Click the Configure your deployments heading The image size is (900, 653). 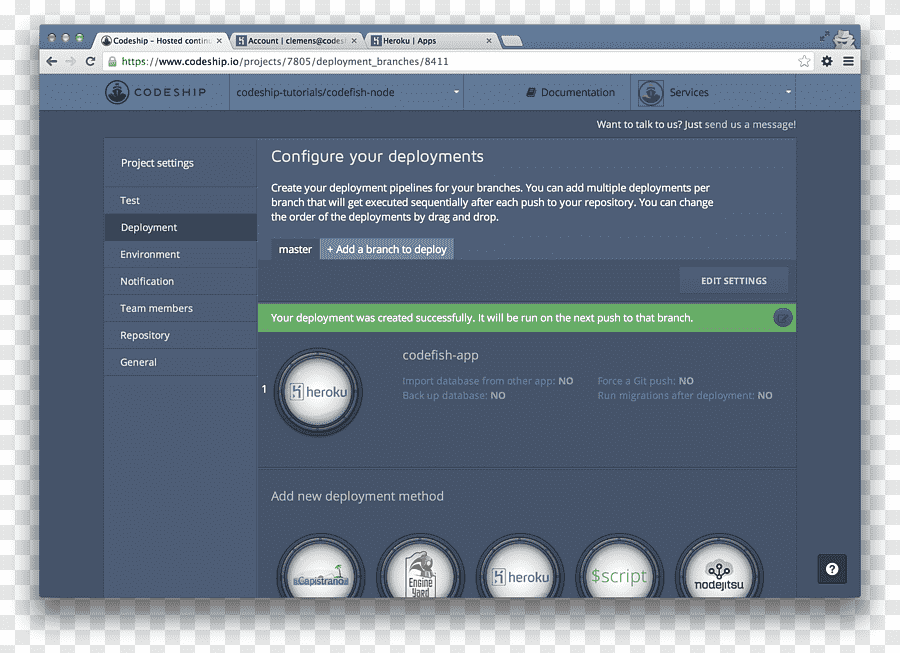point(377,157)
